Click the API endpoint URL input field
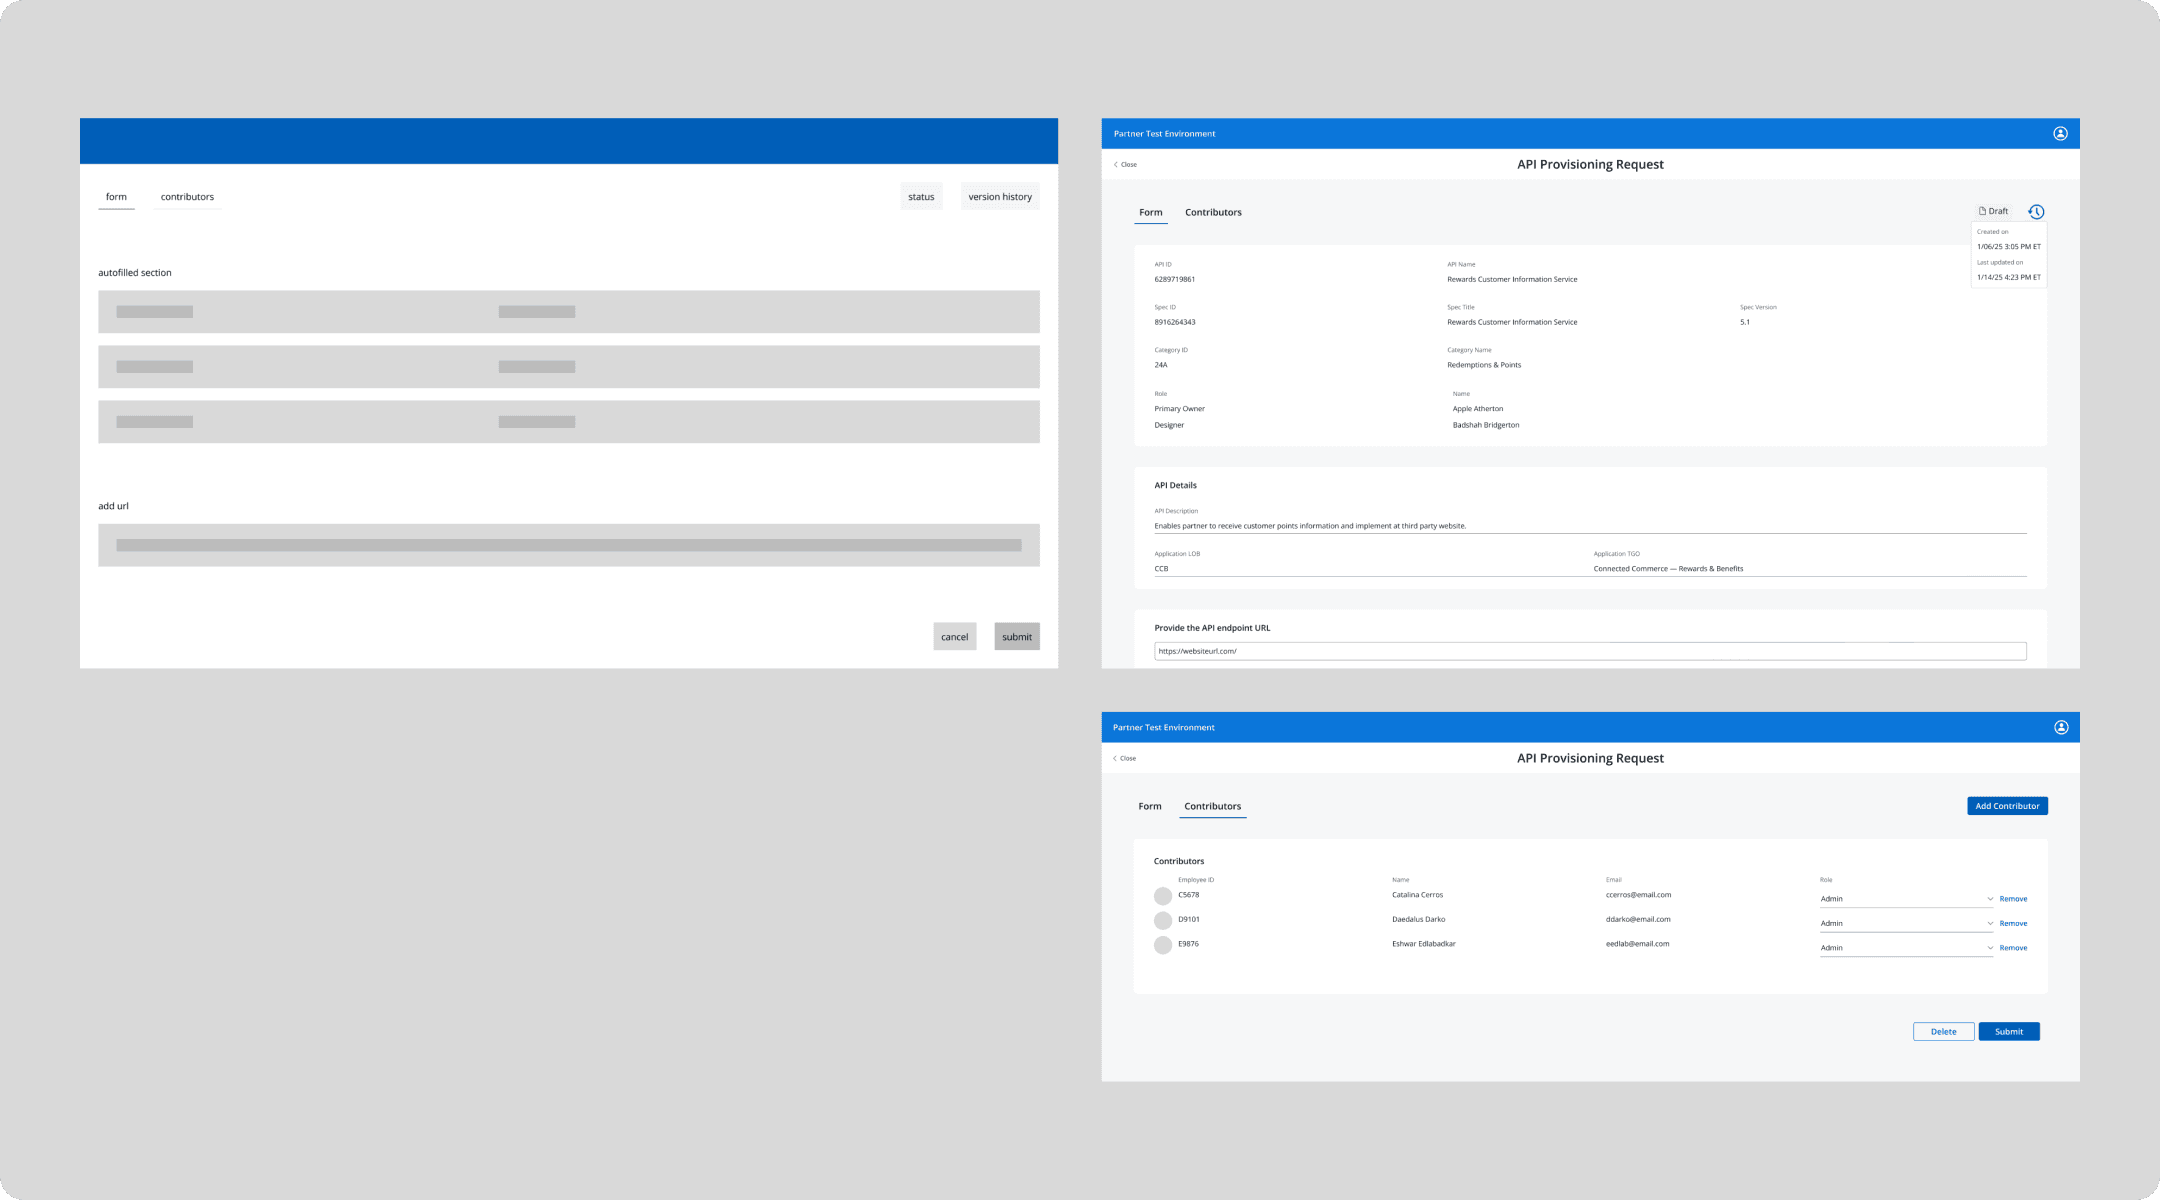This screenshot has width=2160, height=1200. click(1589, 652)
